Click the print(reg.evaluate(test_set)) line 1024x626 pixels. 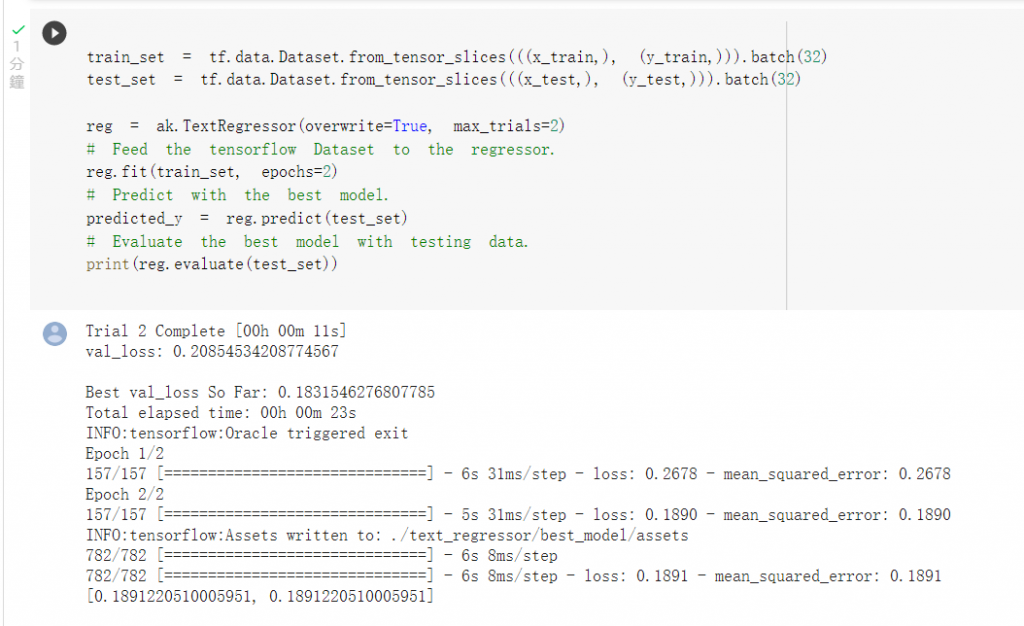coord(212,264)
